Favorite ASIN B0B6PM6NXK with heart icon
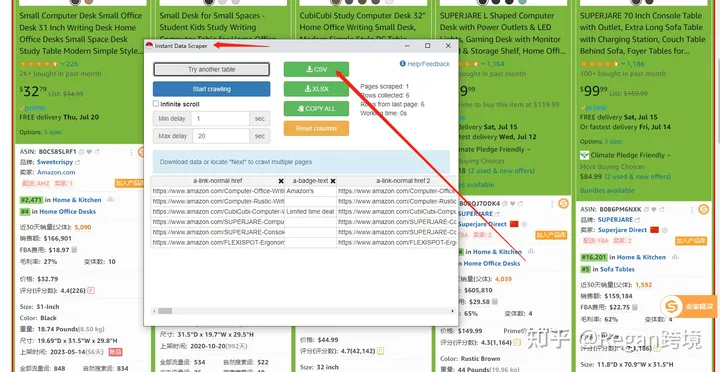 click(654, 209)
